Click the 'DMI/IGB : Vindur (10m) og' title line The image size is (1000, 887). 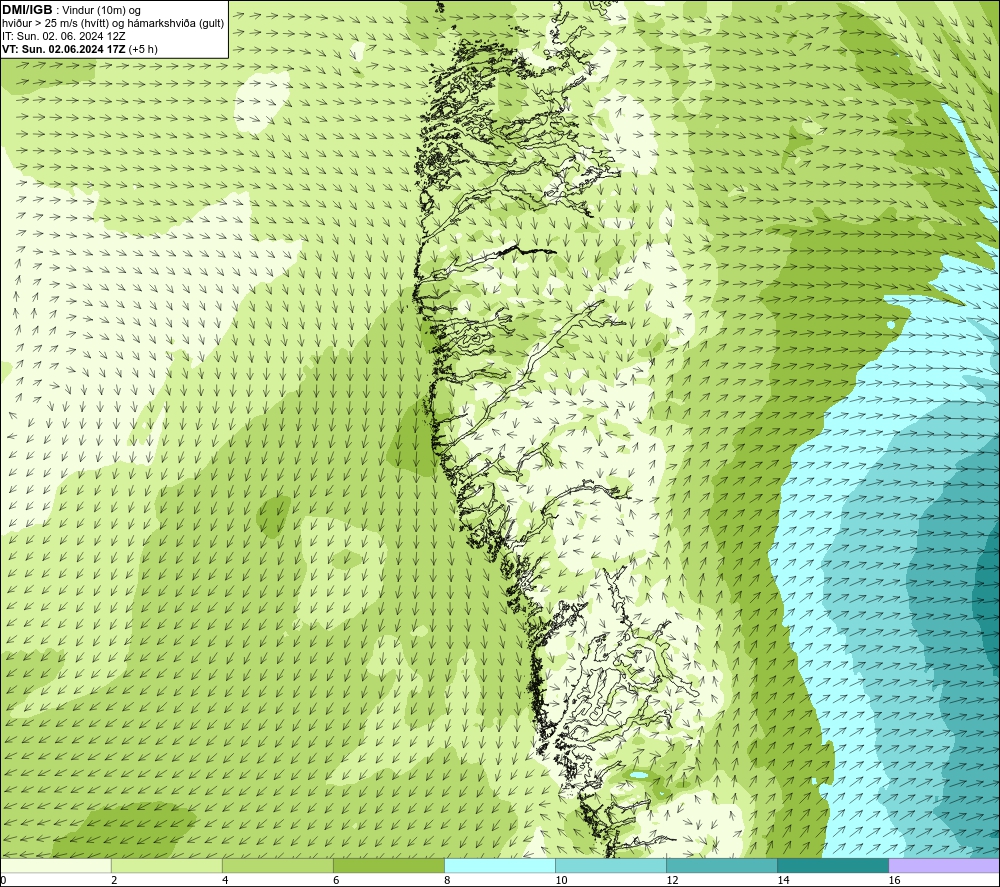72,10
